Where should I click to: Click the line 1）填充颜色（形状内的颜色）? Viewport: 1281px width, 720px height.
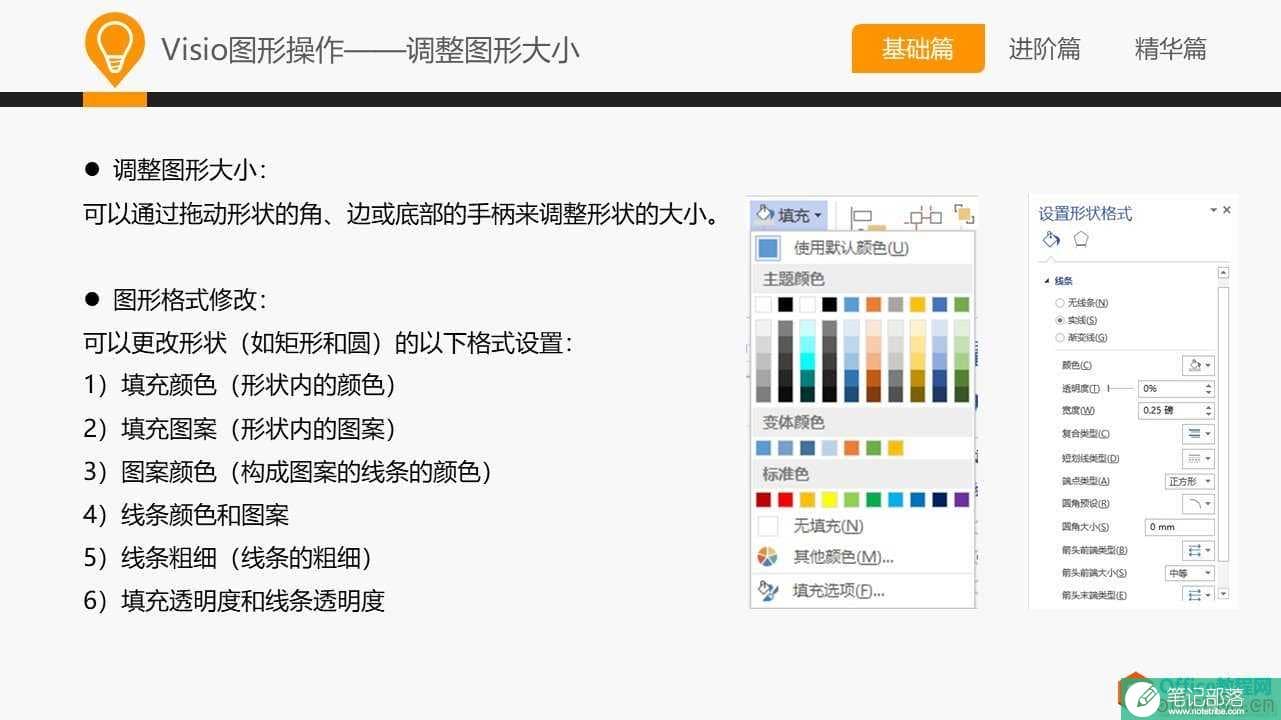[239, 384]
